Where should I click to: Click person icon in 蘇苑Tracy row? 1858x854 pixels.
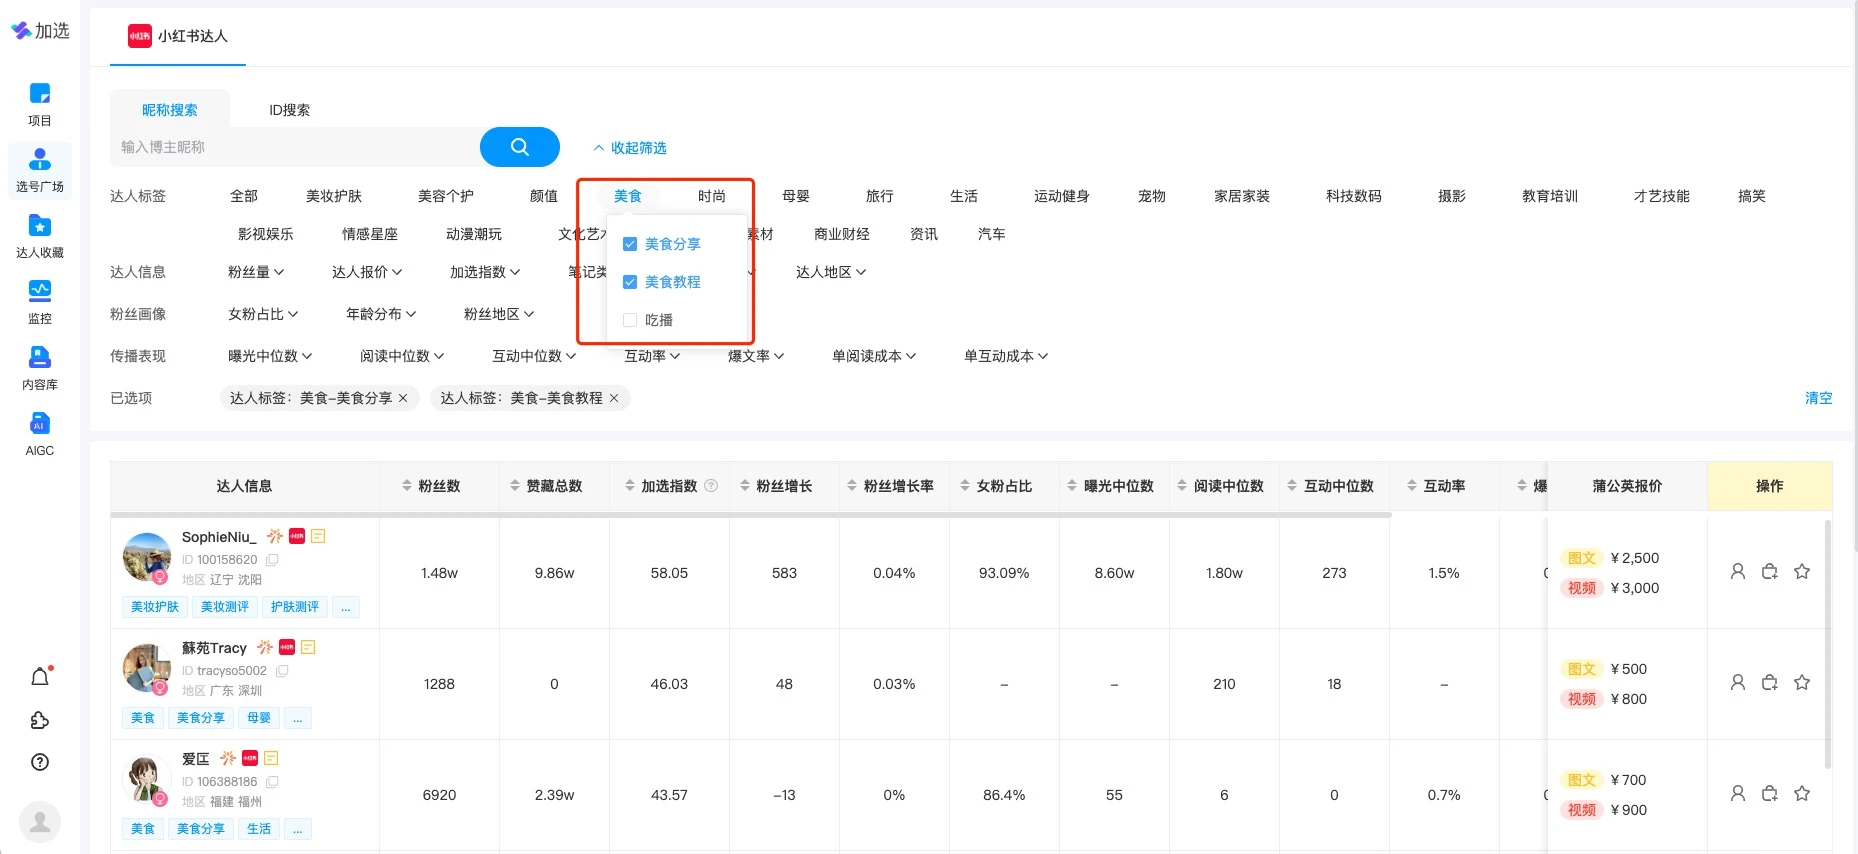(x=1738, y=682)
